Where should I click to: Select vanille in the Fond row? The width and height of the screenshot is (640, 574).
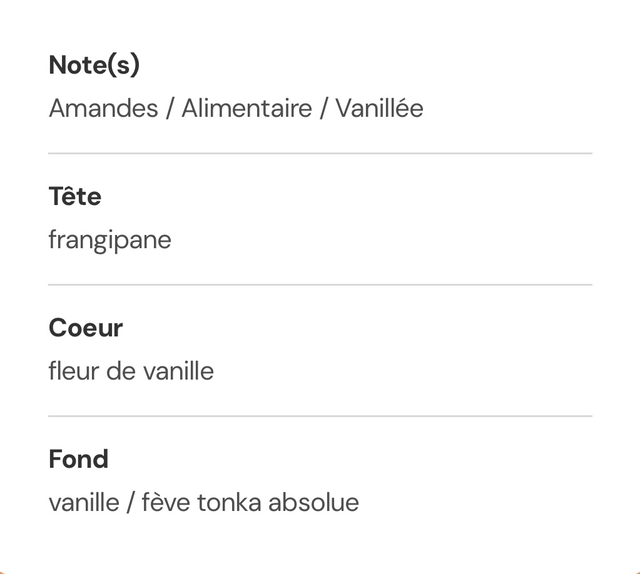(x=83, y=502)
